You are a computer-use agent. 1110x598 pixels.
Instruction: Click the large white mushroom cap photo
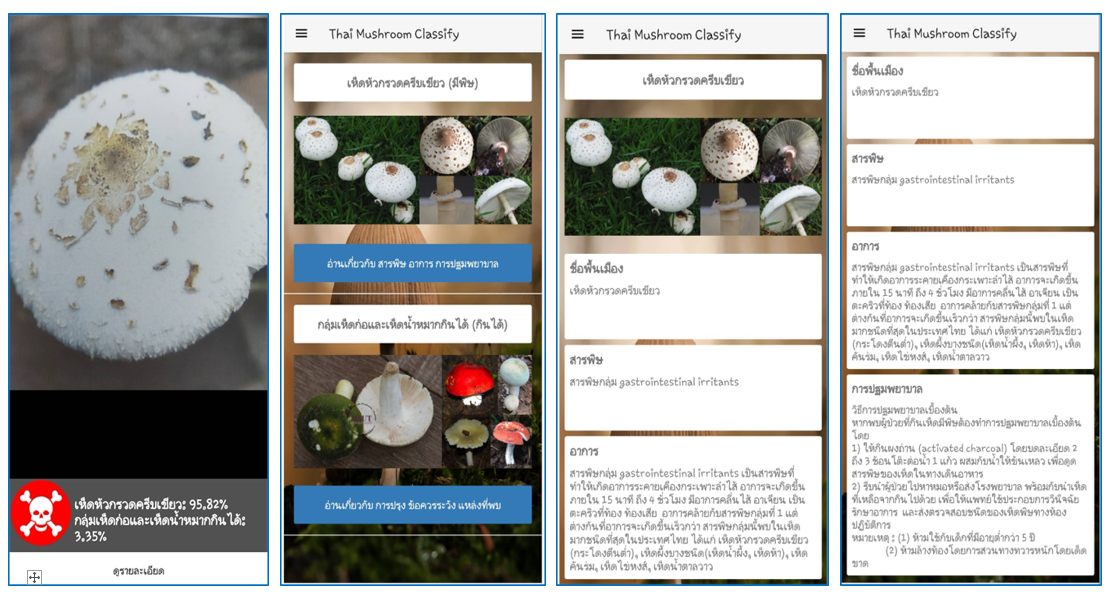point(138,200)
